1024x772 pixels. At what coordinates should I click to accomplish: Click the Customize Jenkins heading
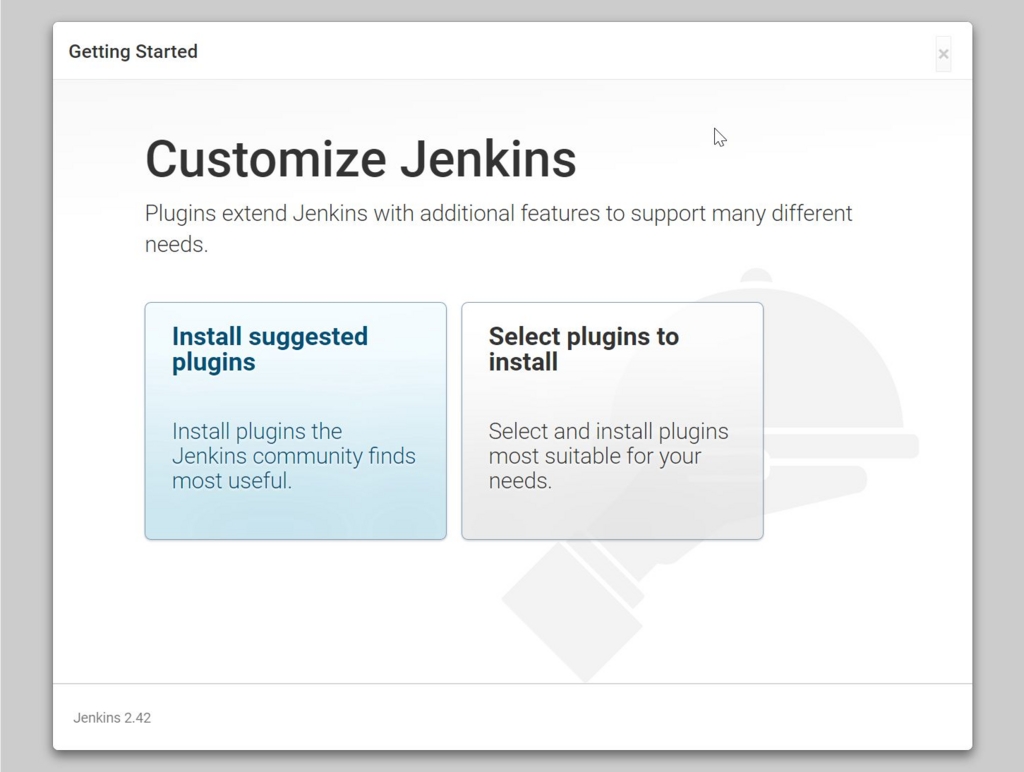(360, 159)
